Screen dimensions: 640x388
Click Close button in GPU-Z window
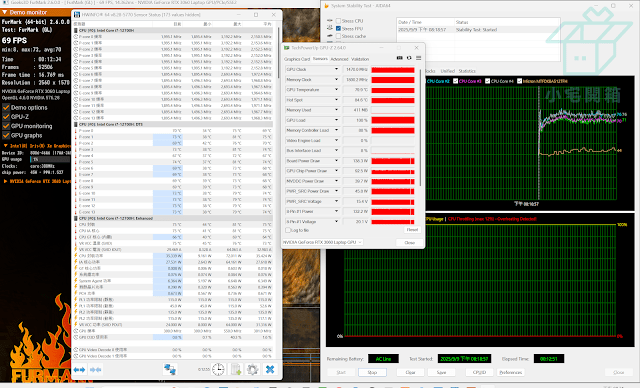tap(409, 242)
